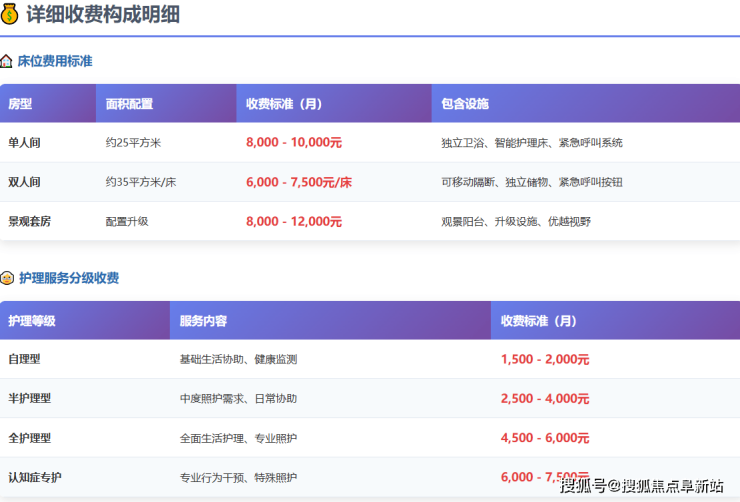740x502 pixels.
Task: Click the 护理等级 column header
Action: click(x=32, y=321)
